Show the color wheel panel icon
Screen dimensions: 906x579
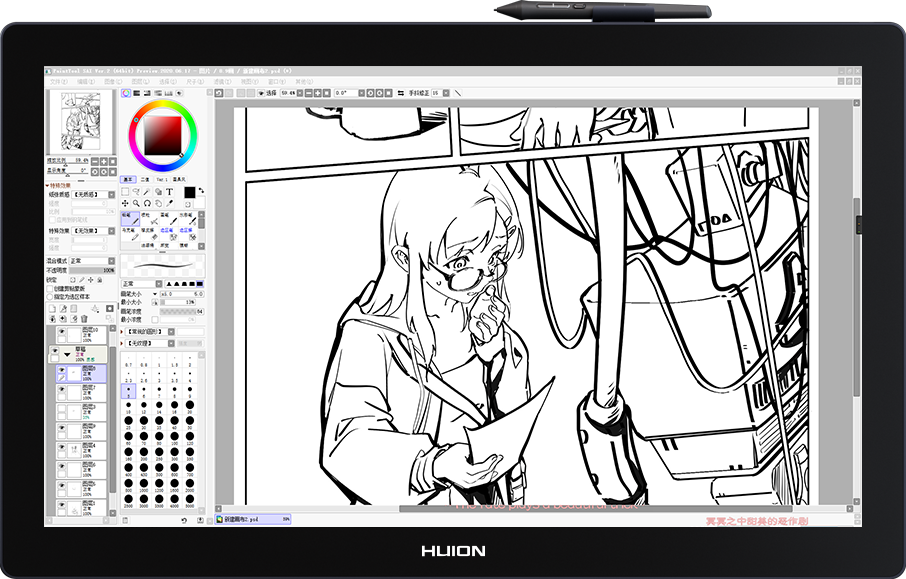pyautogui.click(x=126, y=93)
